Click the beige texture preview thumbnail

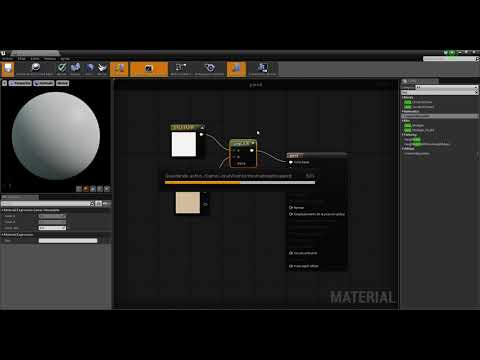[x=188, y=202]
